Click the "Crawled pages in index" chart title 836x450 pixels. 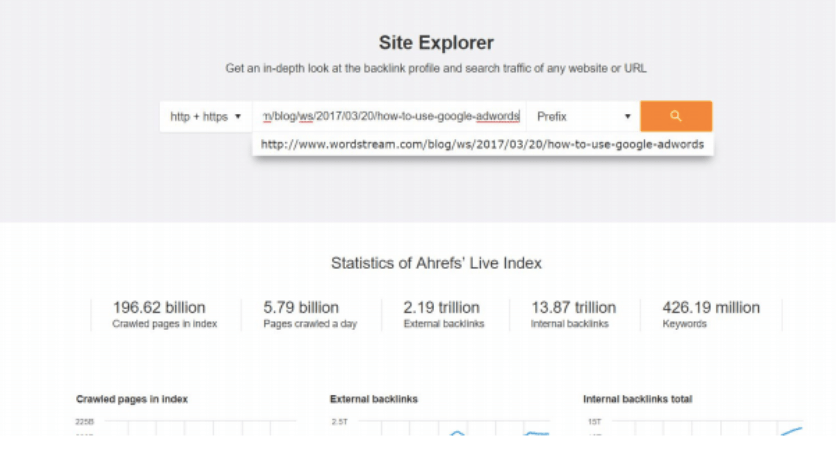132,399
